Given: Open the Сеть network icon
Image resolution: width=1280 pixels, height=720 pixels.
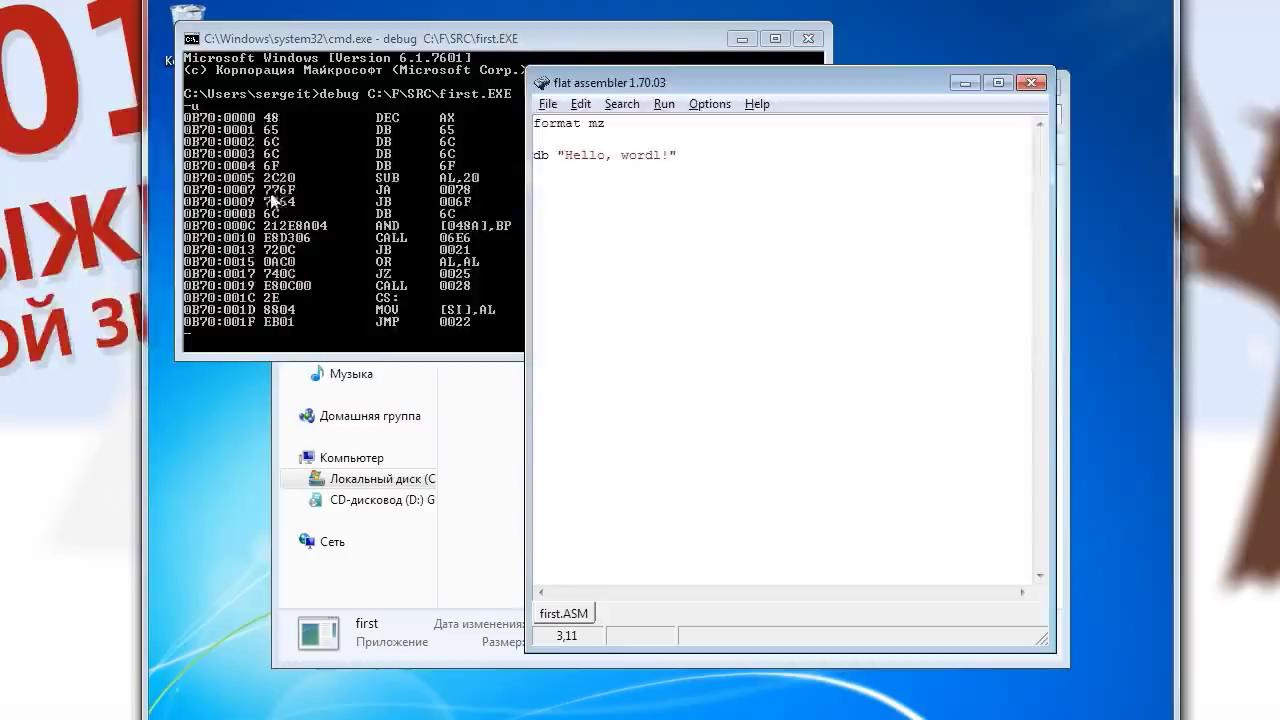Looking at the screenshot, I should (x=307, y=542).
